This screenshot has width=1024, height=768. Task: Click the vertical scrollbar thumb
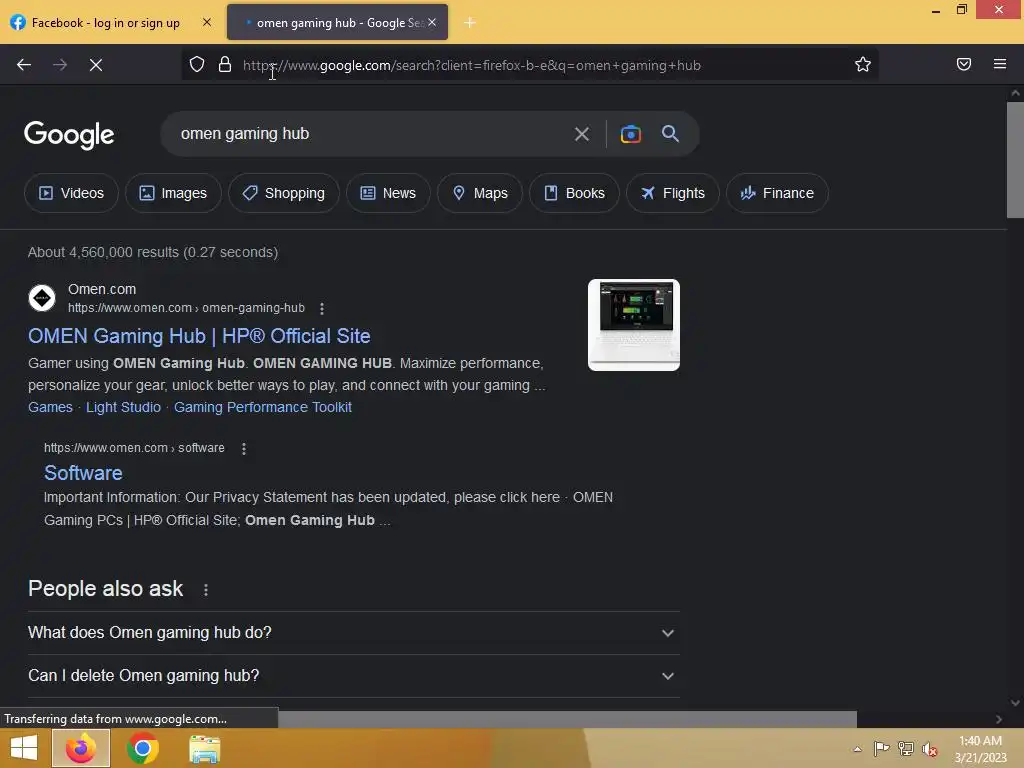[x=1015, y=159]
